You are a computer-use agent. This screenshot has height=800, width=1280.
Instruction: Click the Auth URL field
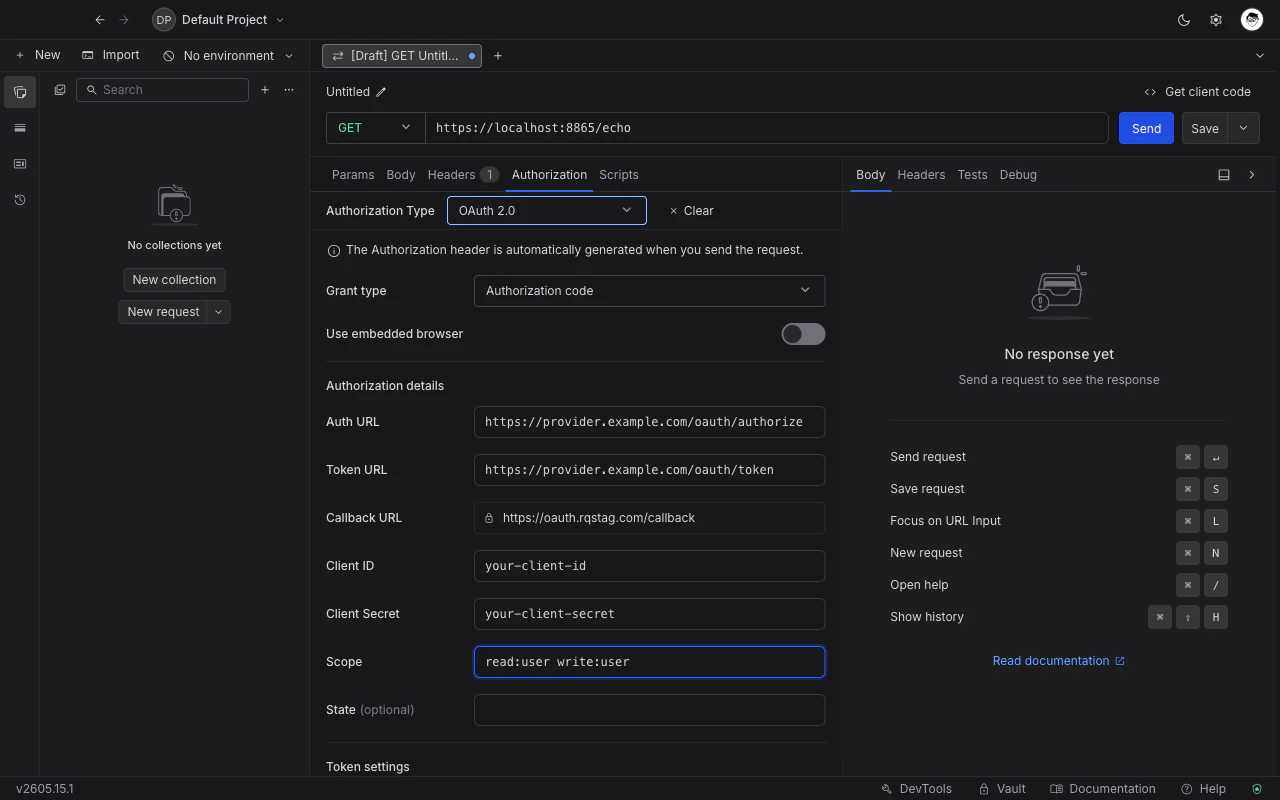click(649, 422)
